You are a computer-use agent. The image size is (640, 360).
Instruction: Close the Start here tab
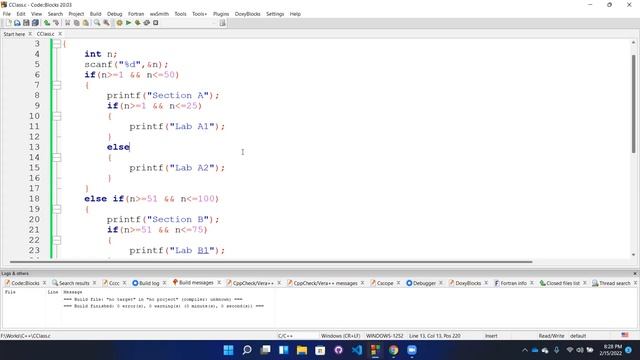(x=30, y=34)
